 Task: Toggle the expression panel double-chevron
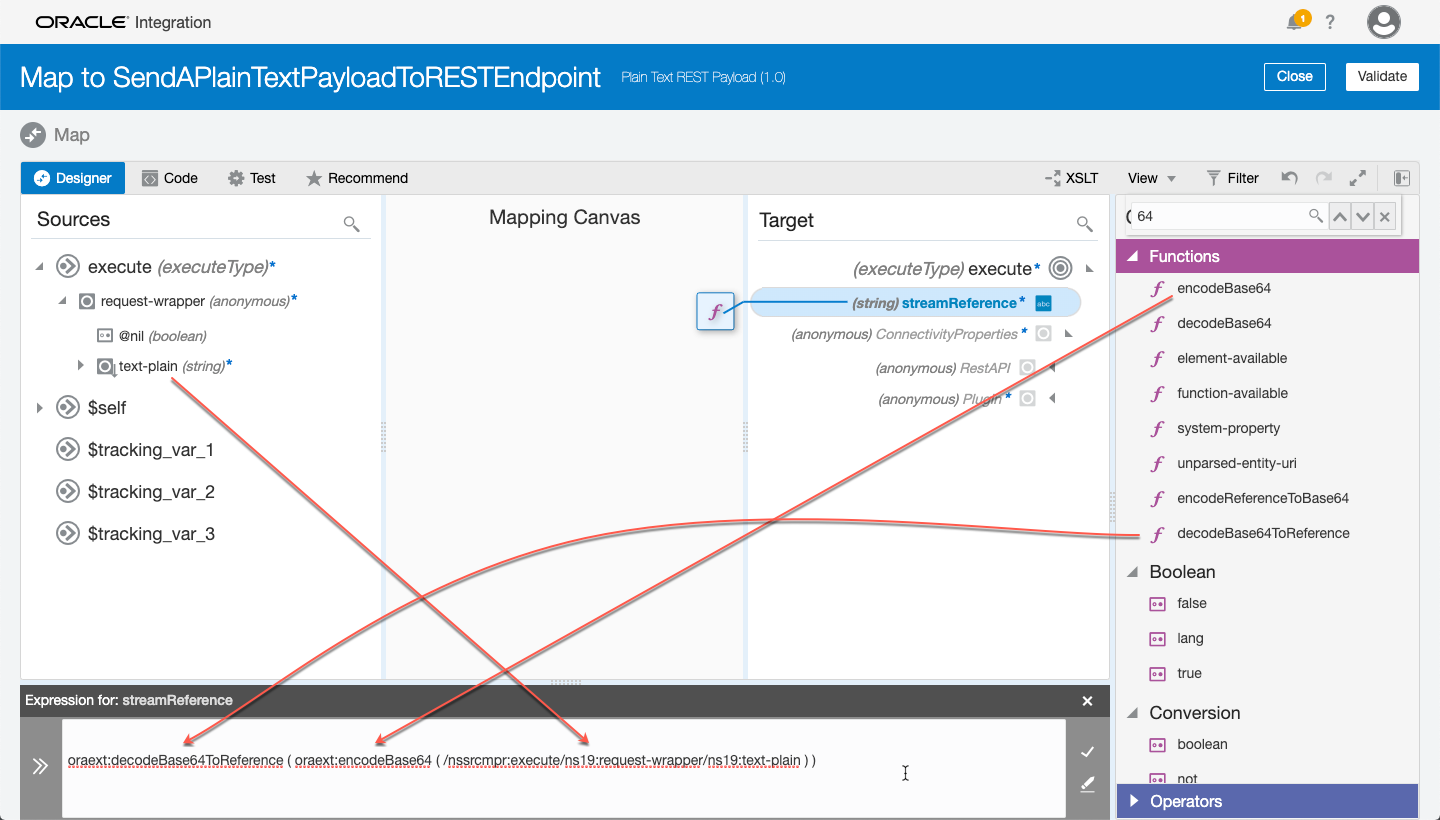(40, 767)
